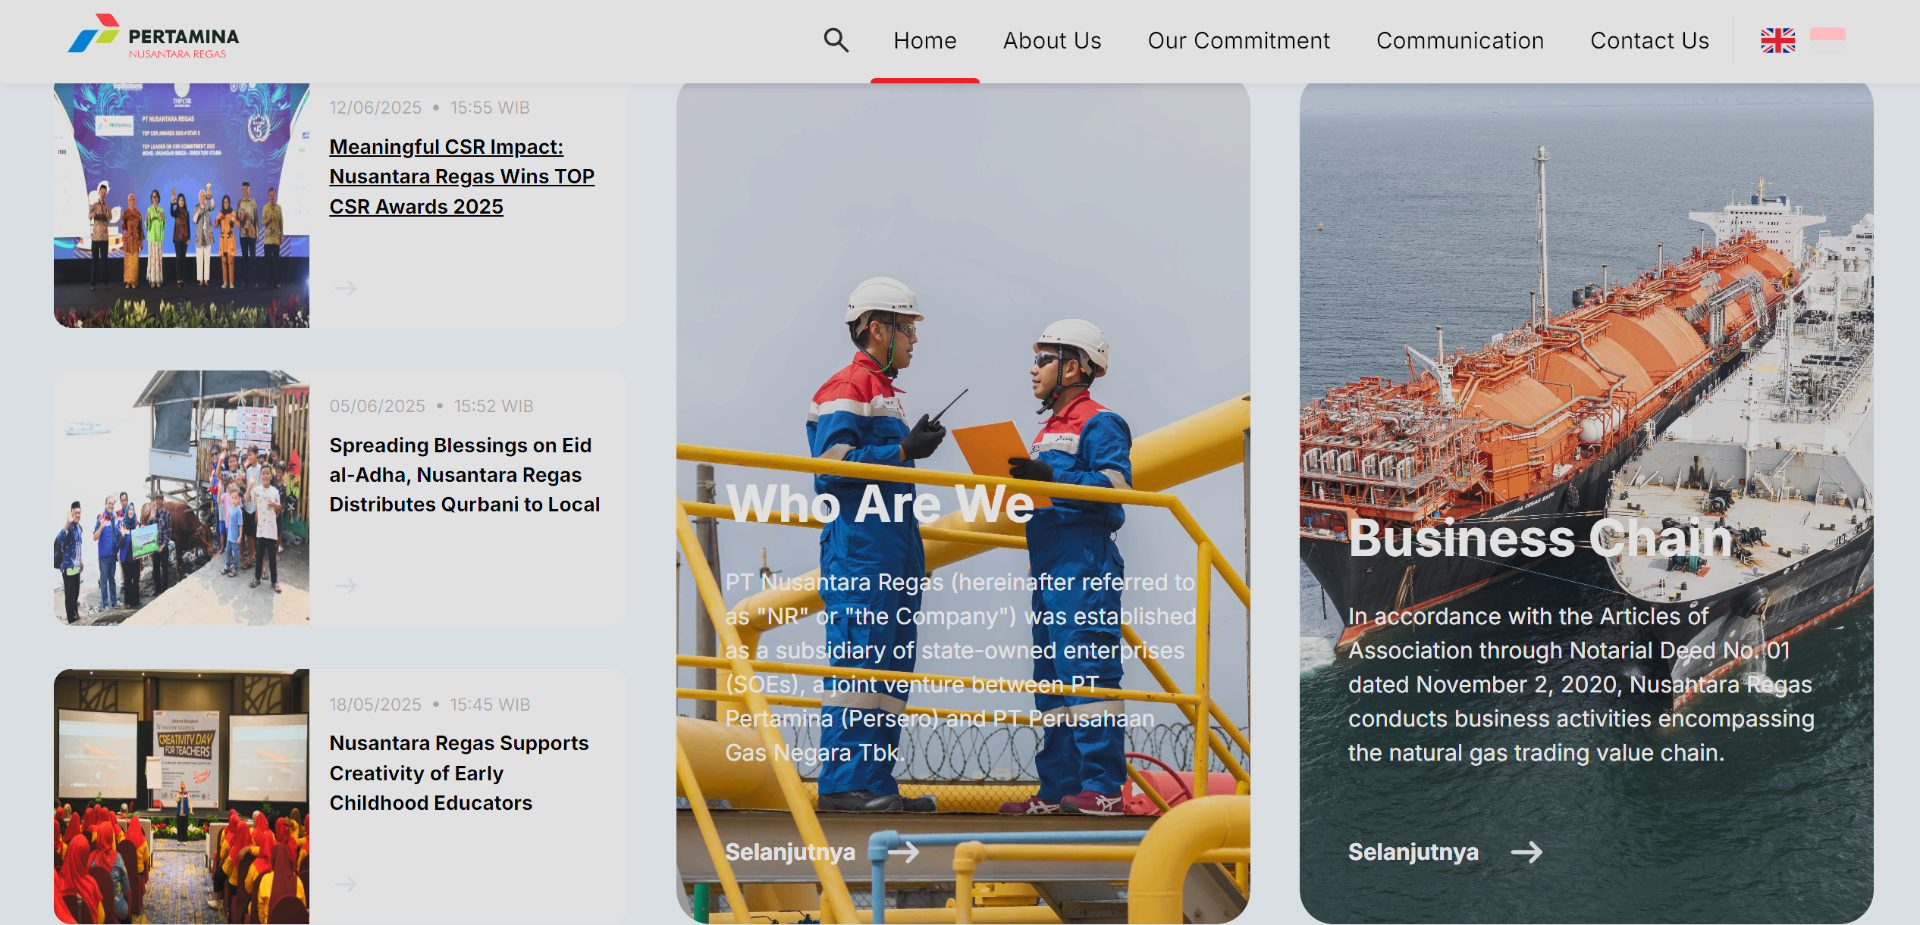Open the About Us menu
The height and width of the screenshot is (925, 1920).
coord(1052,41)
